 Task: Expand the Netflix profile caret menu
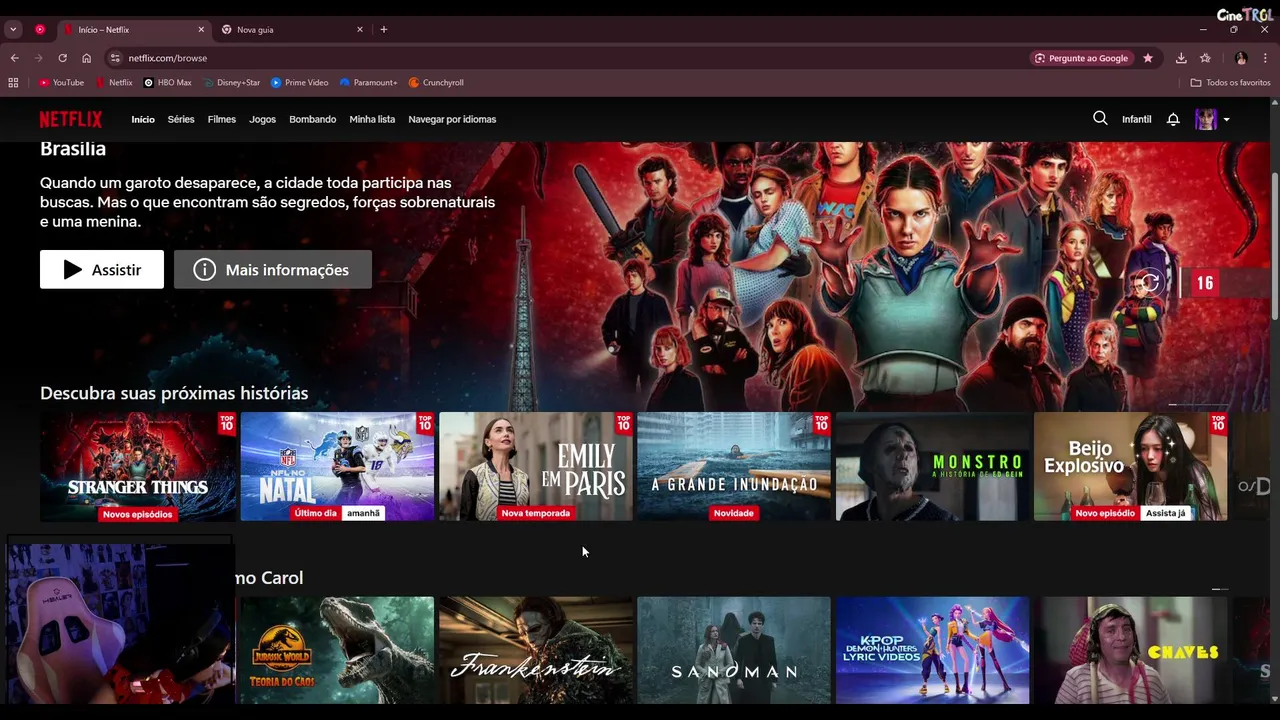tap(1226, 120)
